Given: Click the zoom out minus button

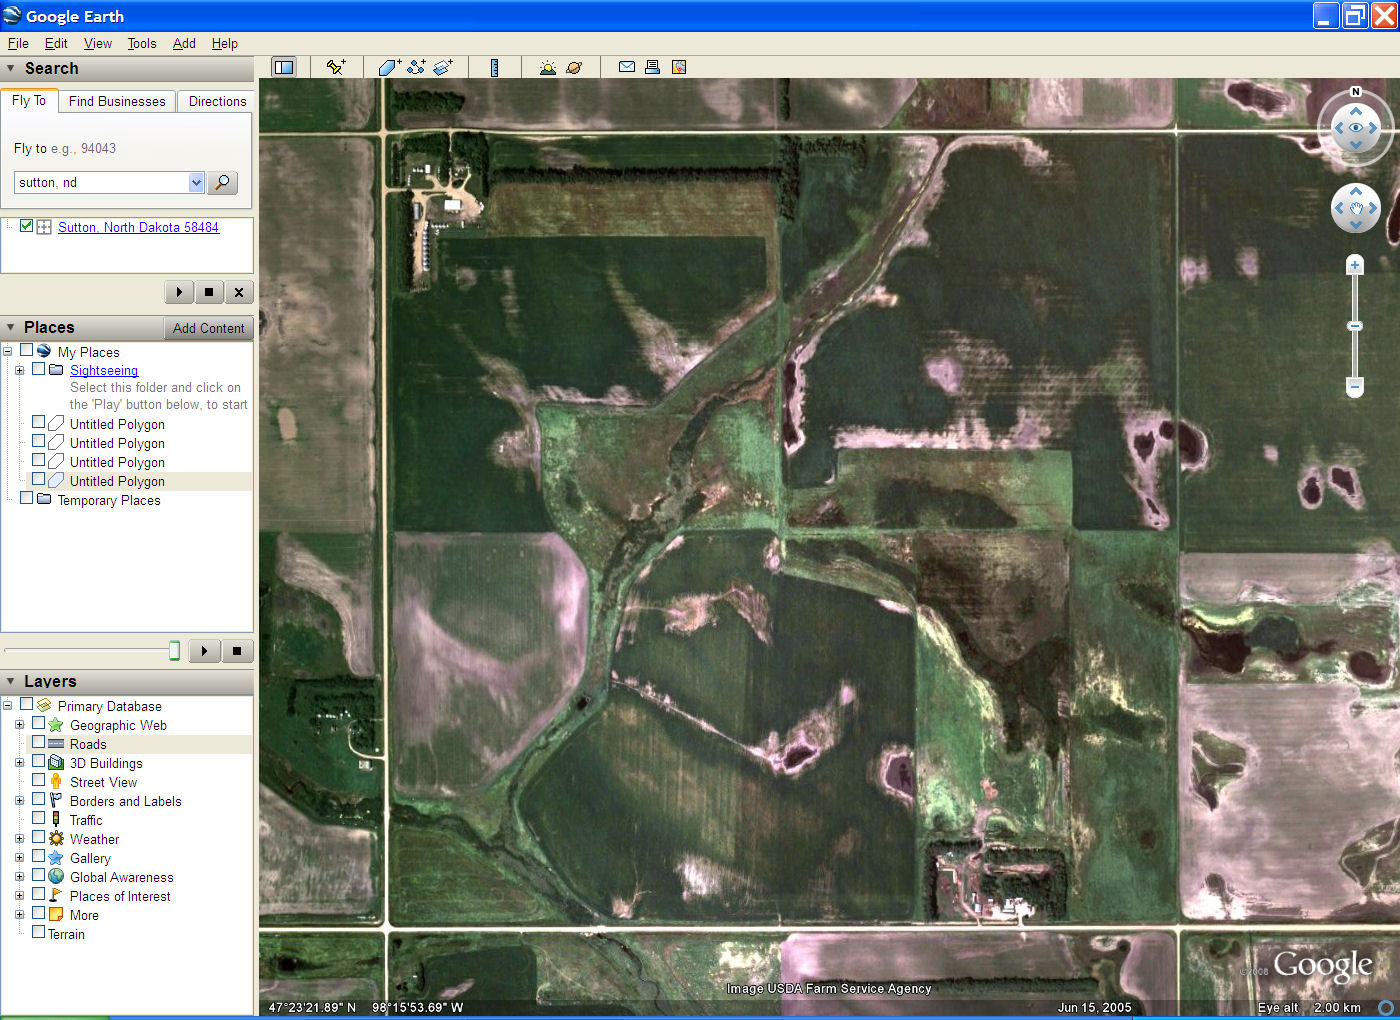Looking at the screenshot, I should pos(1355,386).
